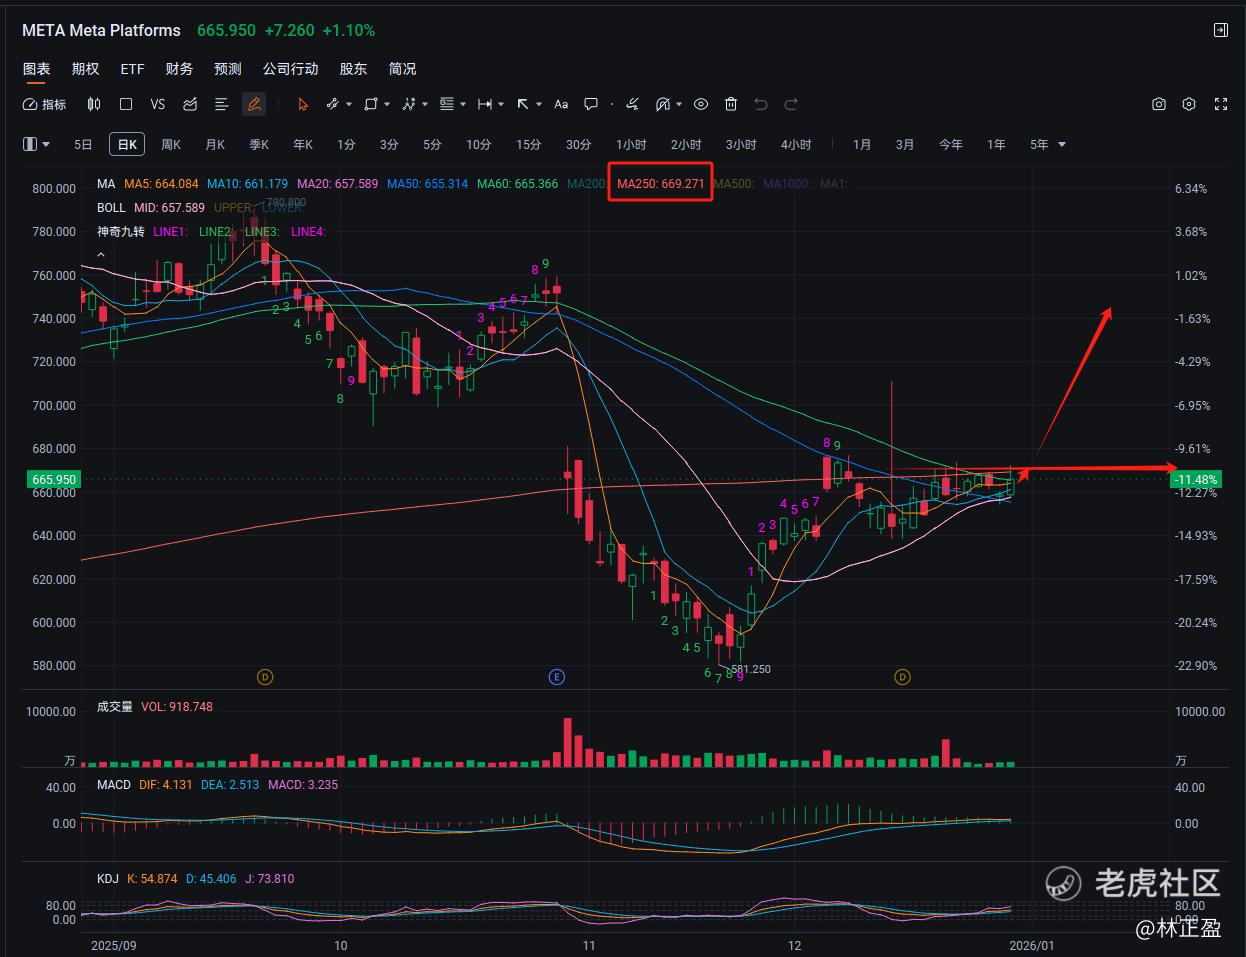Select the 周K weekly candle period
This screenshot has width=1246, height=957.
(171, 145)
